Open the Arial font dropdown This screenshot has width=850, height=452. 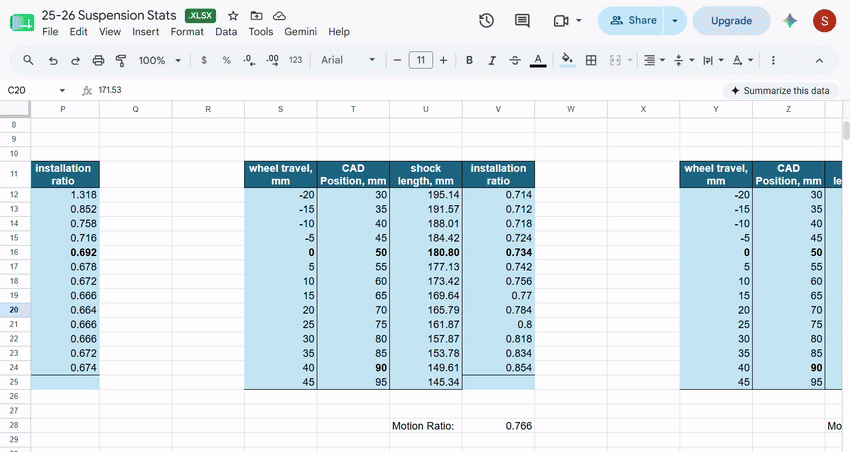click(347, 60)
